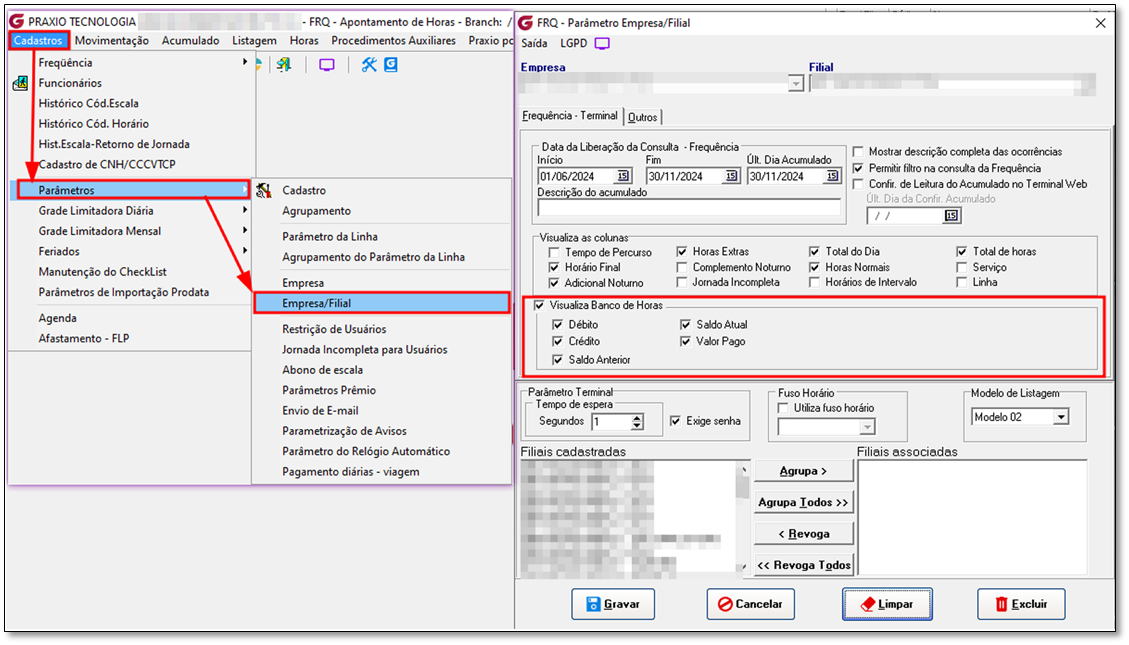
Task: Toggle Tempo de Percurso checkbox
Action: tap(554, 253)
